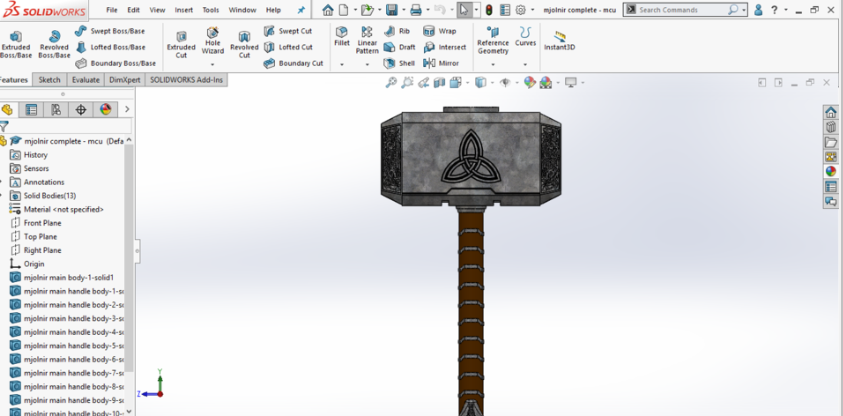Switch to the DimXpert tab
The height and width of the screenshot is (416, 843).
click(125, 80)
